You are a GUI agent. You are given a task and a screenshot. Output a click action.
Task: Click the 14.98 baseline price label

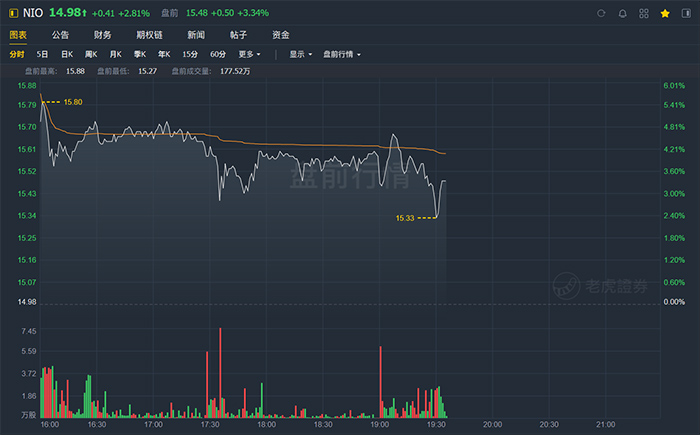point(27,302)
